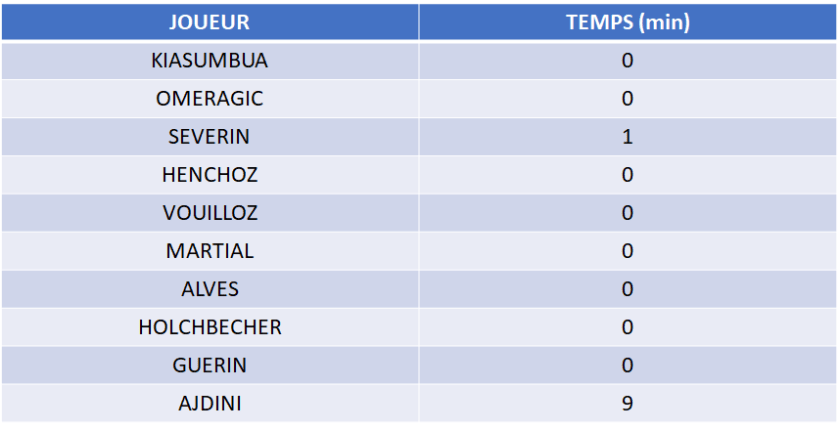Click the time value 9 in AJDINI's row
This screenshot has width=840, height=431.
click(x=627, y=403)
